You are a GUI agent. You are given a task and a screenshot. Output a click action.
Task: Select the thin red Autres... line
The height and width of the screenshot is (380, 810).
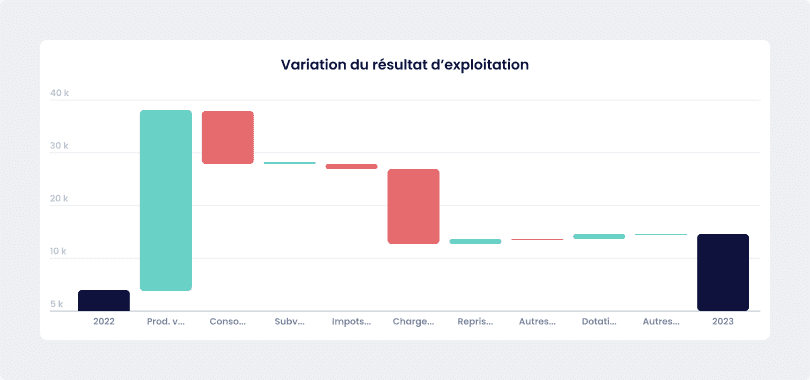pos(537,240)
